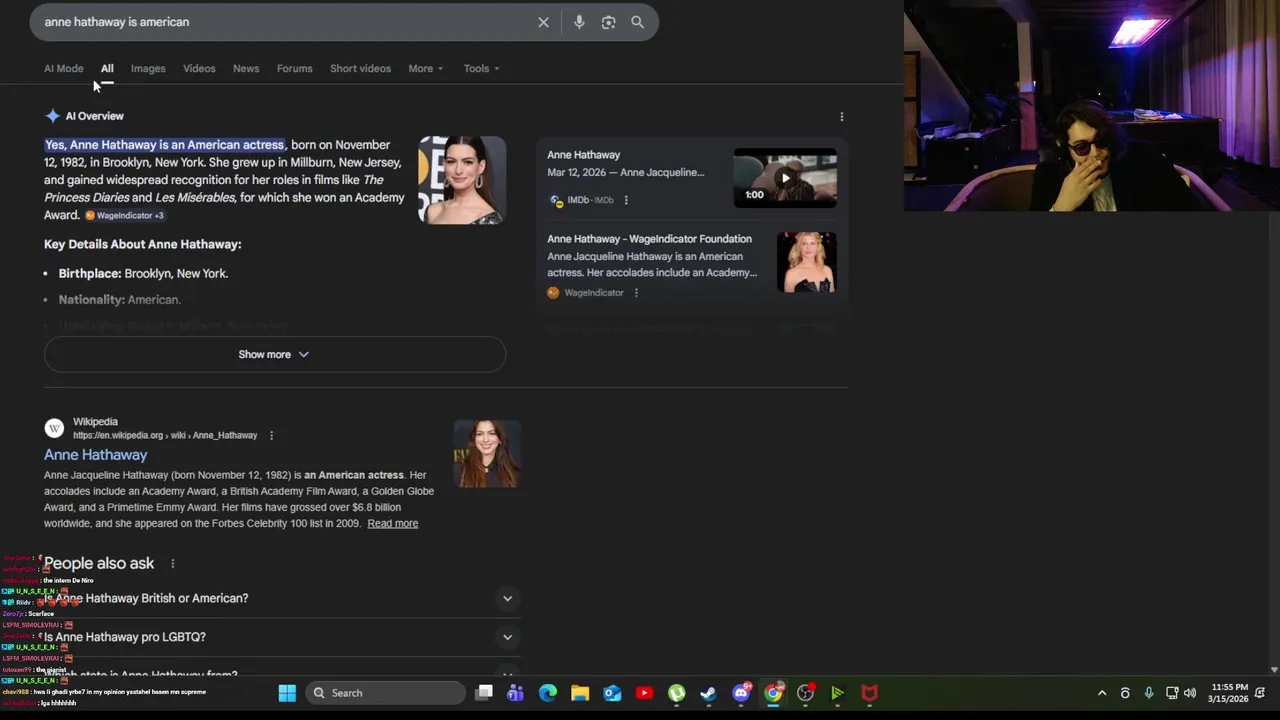The height and width of the screenshot is (720, 1280).
Task: Open three-dot menu beside the WageIndicator source
Action: (636, 293)
